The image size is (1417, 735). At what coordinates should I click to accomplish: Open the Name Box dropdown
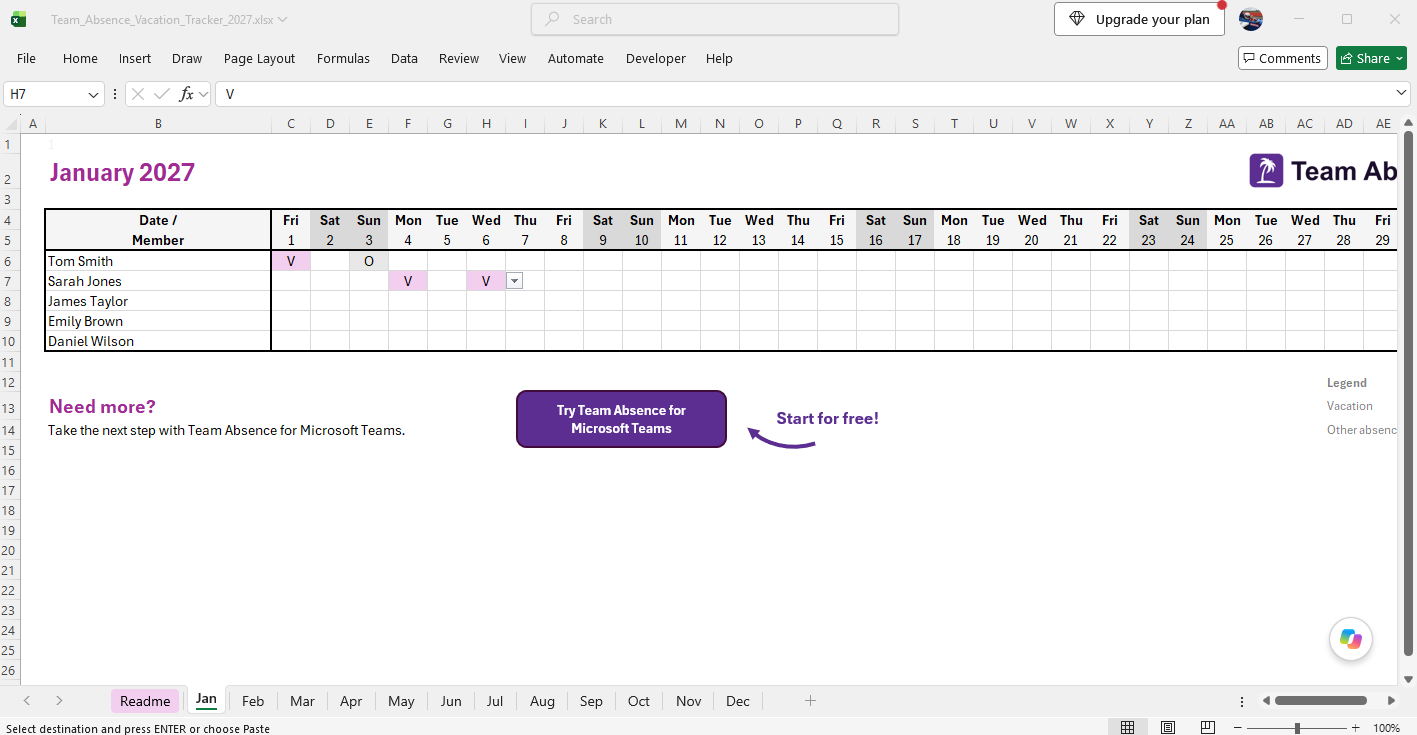(94, 94)
